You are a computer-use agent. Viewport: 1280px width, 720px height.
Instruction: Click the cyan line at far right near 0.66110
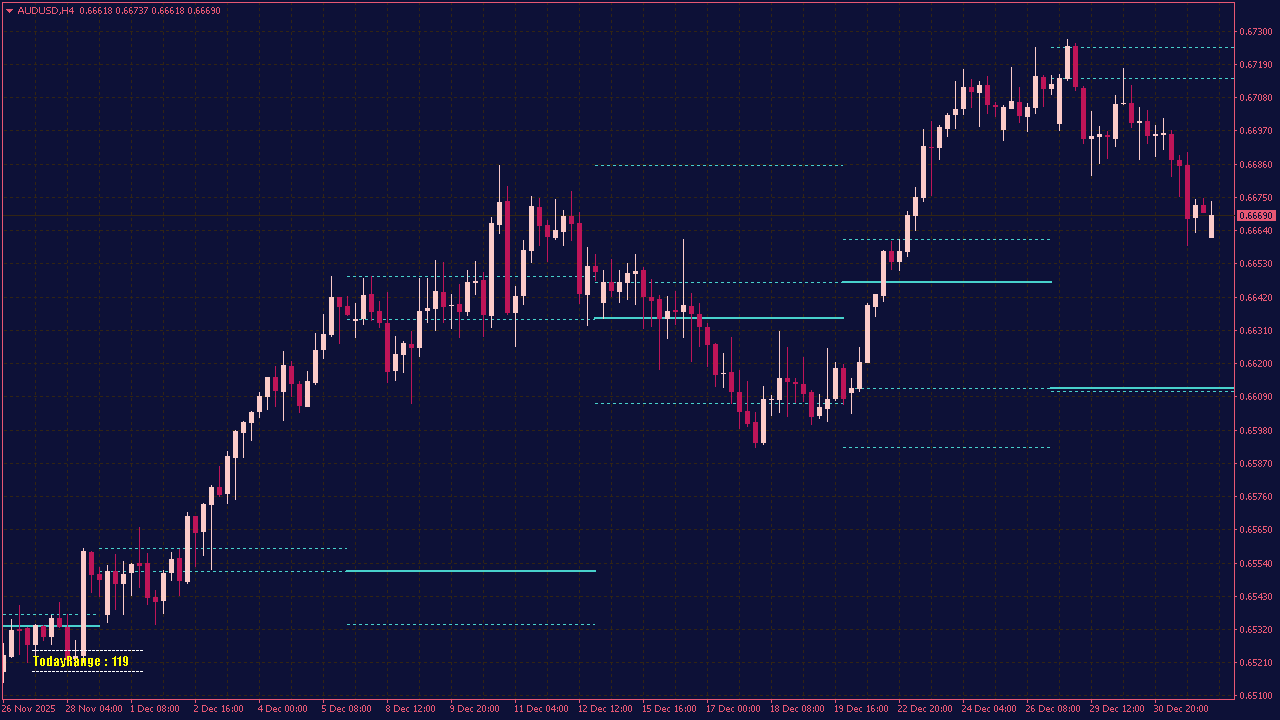[1140, 386]
